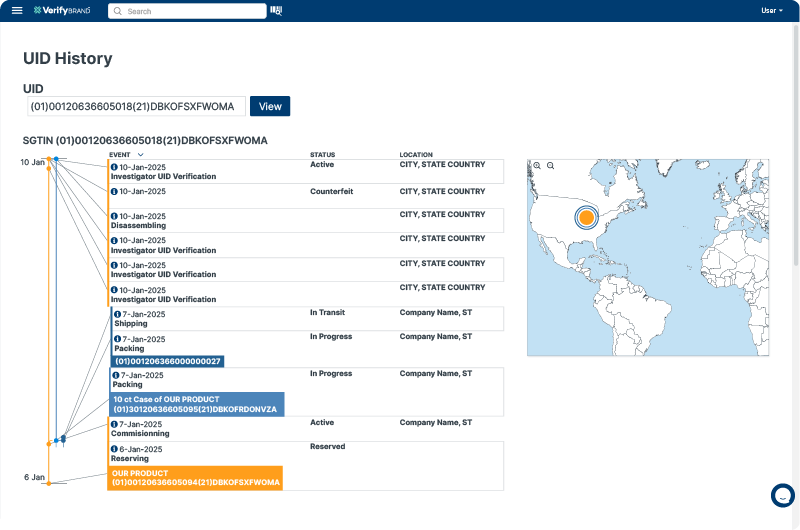Open the hamburger navigation menu
The image size is (800, 530).
pos(17,10)
